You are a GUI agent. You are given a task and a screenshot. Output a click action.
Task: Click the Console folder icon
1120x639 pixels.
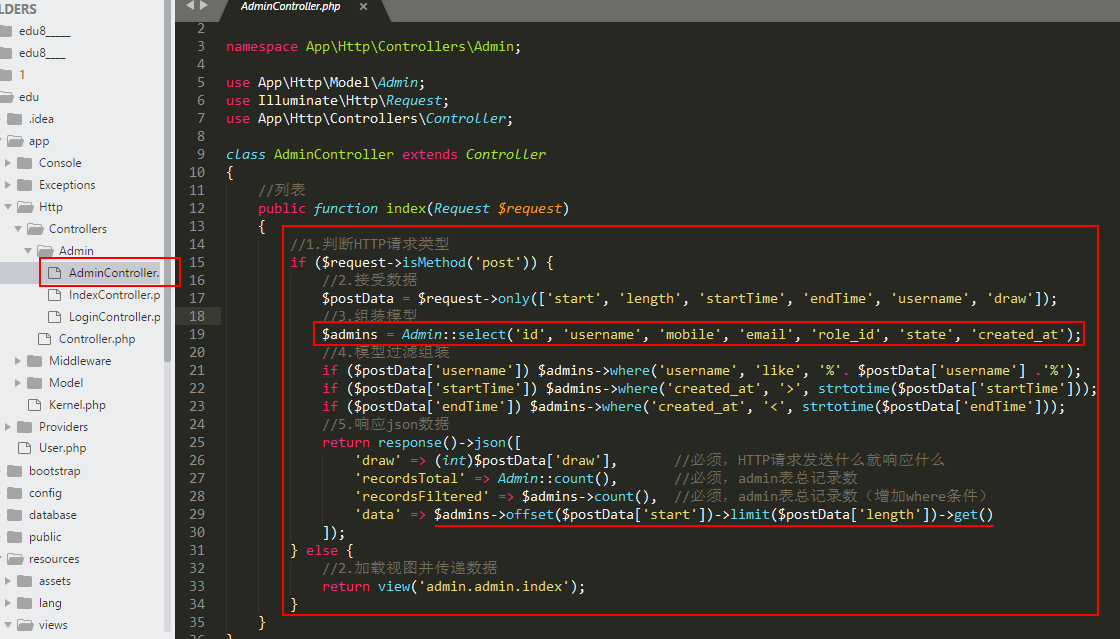[25, 163]
